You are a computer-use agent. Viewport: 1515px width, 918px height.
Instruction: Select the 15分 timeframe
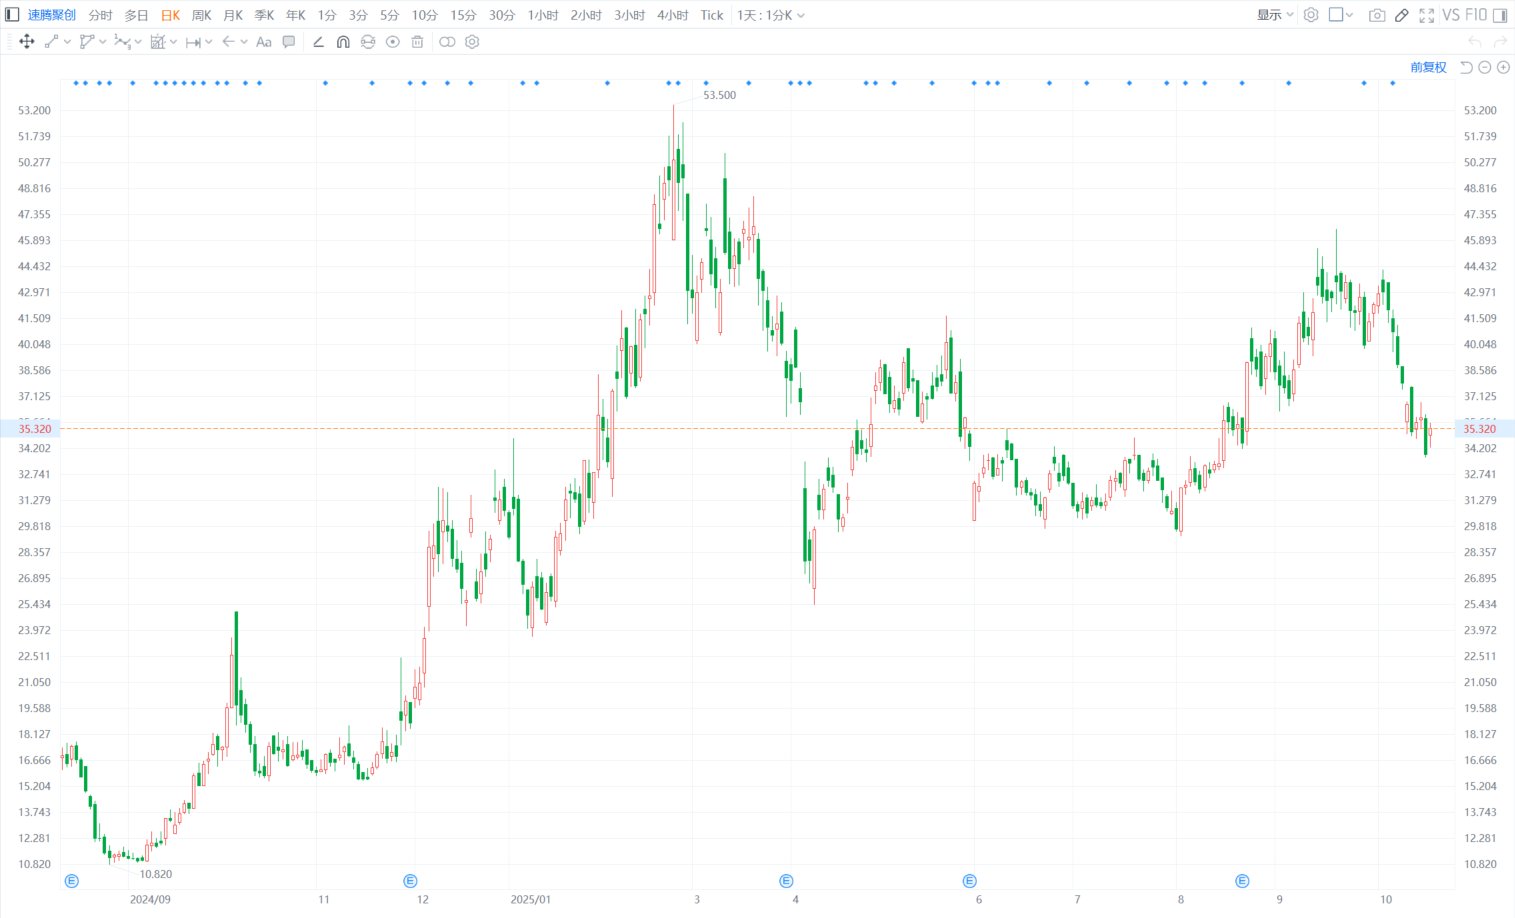coord(463,15)
